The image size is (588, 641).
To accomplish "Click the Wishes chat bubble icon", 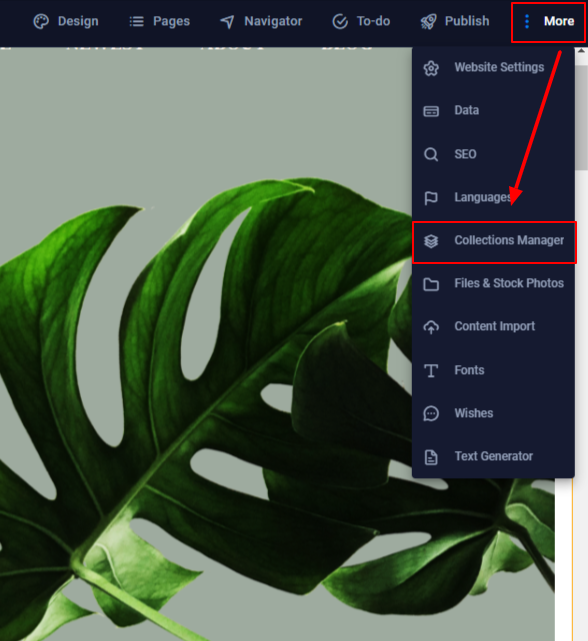I will (431, 414).
